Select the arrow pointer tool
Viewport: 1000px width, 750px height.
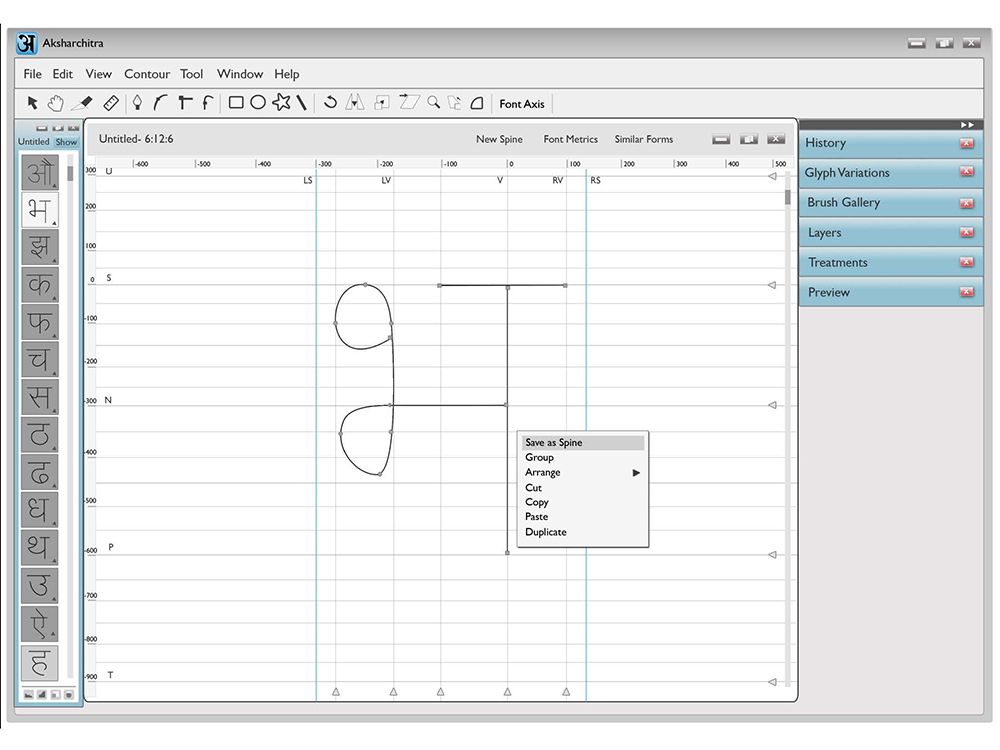click(x=33, y=103)
